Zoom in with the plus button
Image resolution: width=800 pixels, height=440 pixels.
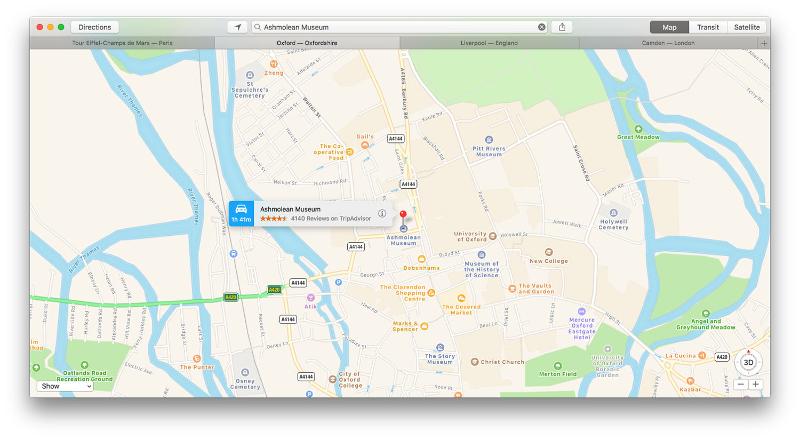click(755, 384)
